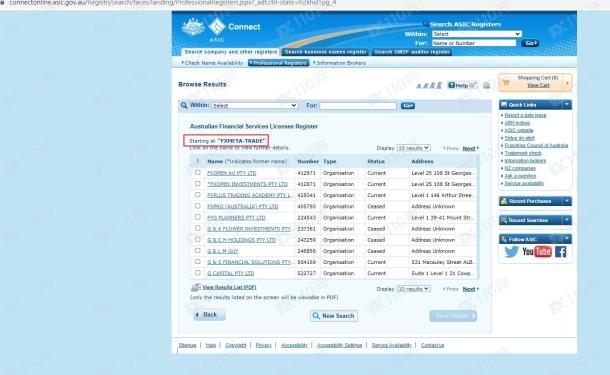Switch to Search SMSF auditor register tab
Viewport: 610px width, 375px height.
coord(412,52)
